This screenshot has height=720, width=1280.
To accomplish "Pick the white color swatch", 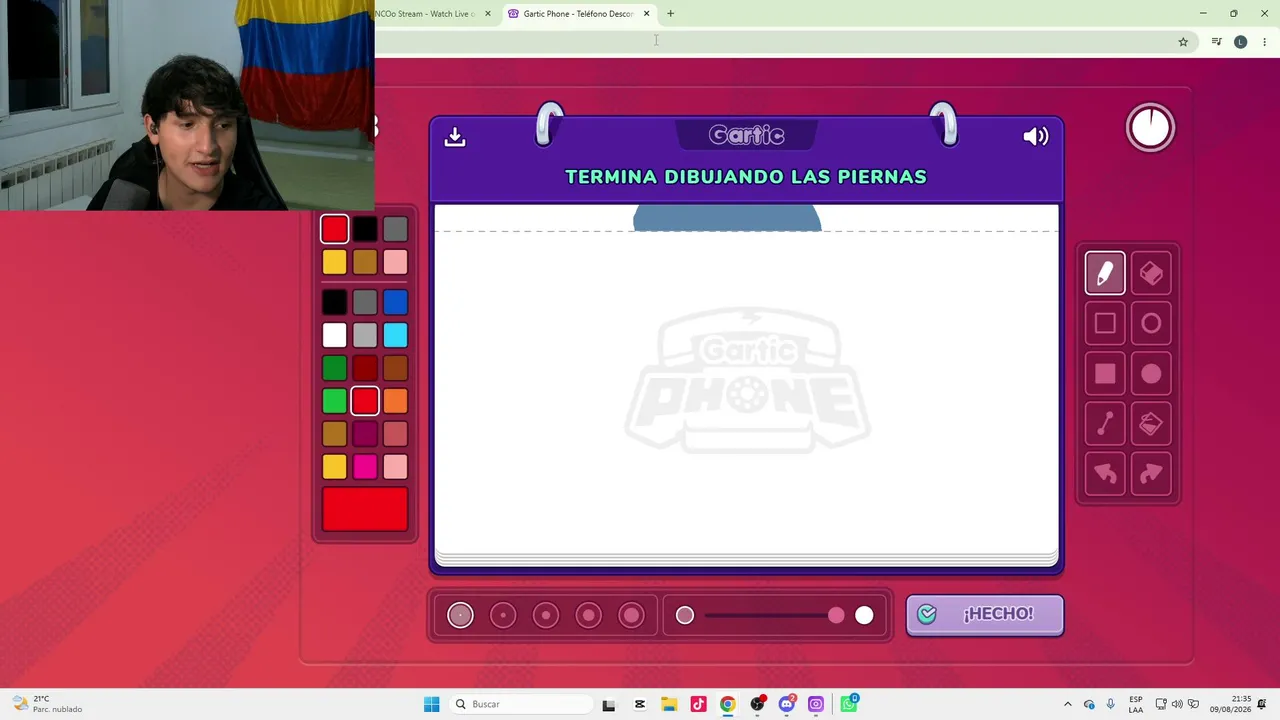I will [335, 335].
